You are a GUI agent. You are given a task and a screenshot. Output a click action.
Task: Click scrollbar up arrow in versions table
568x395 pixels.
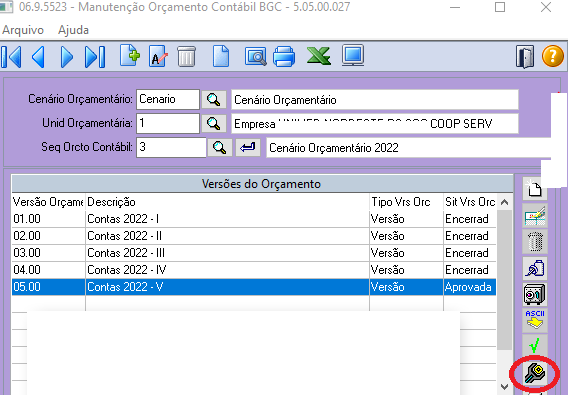tap(504, 202)
